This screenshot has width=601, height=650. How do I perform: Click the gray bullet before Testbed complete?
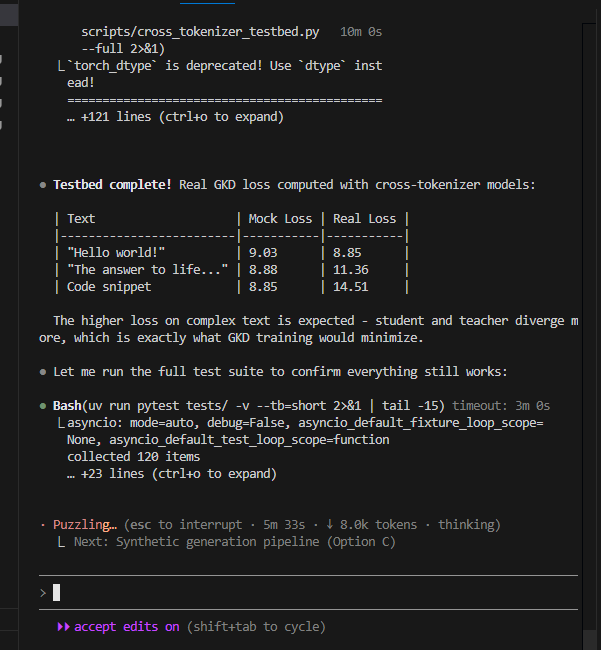tap(43, 185)
